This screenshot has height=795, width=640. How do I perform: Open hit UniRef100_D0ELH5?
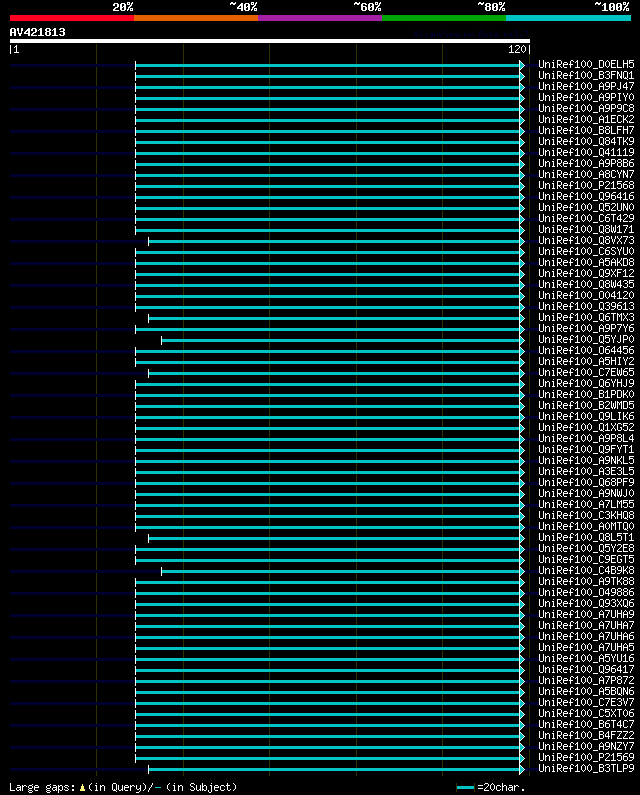(586, 64)
